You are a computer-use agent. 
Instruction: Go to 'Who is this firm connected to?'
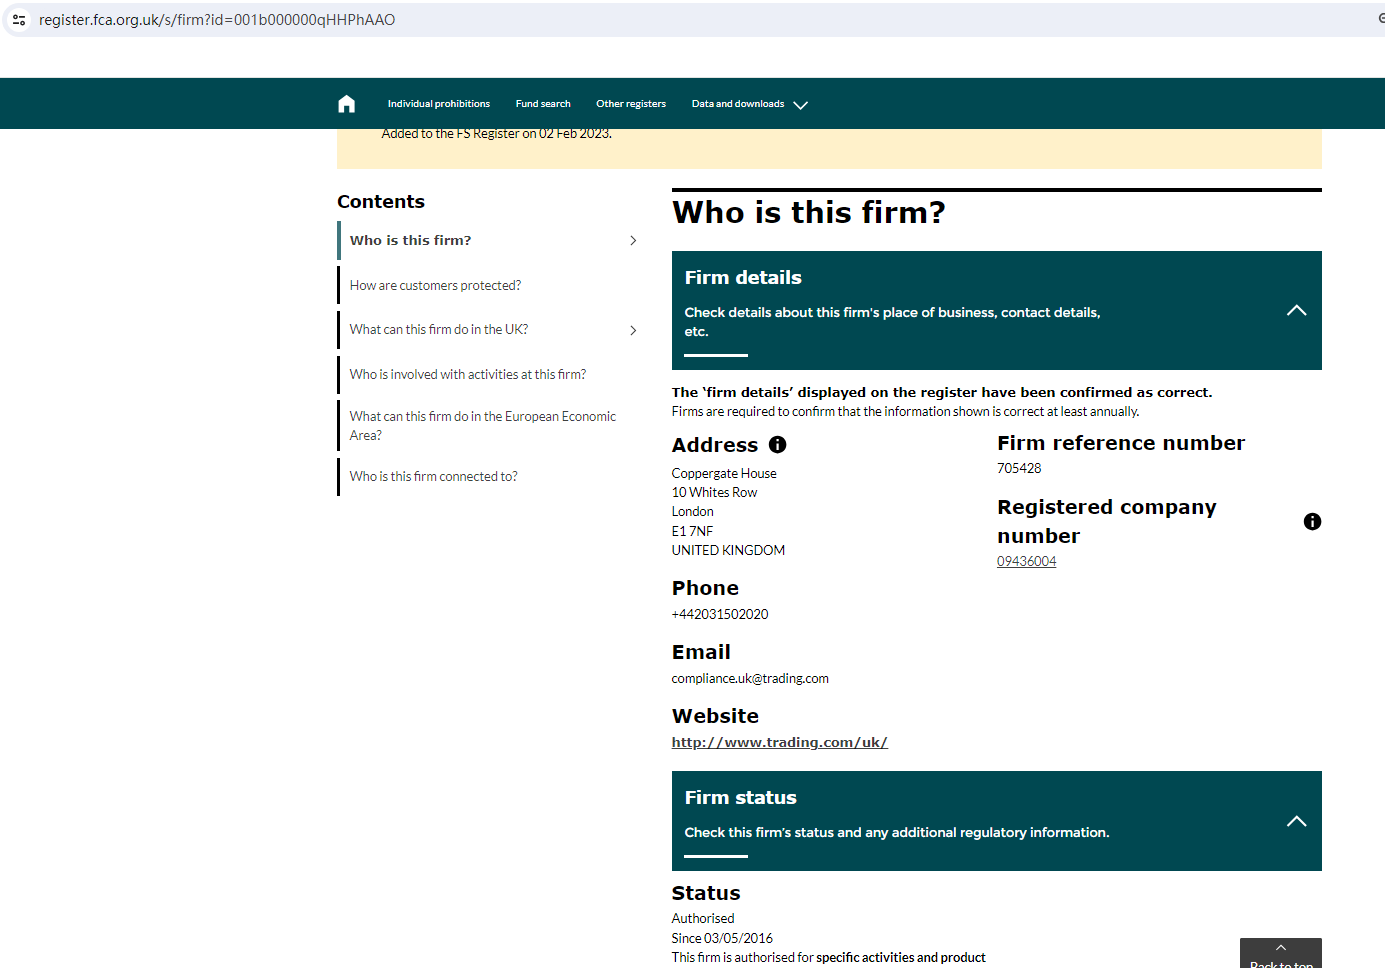pos(433,477)
